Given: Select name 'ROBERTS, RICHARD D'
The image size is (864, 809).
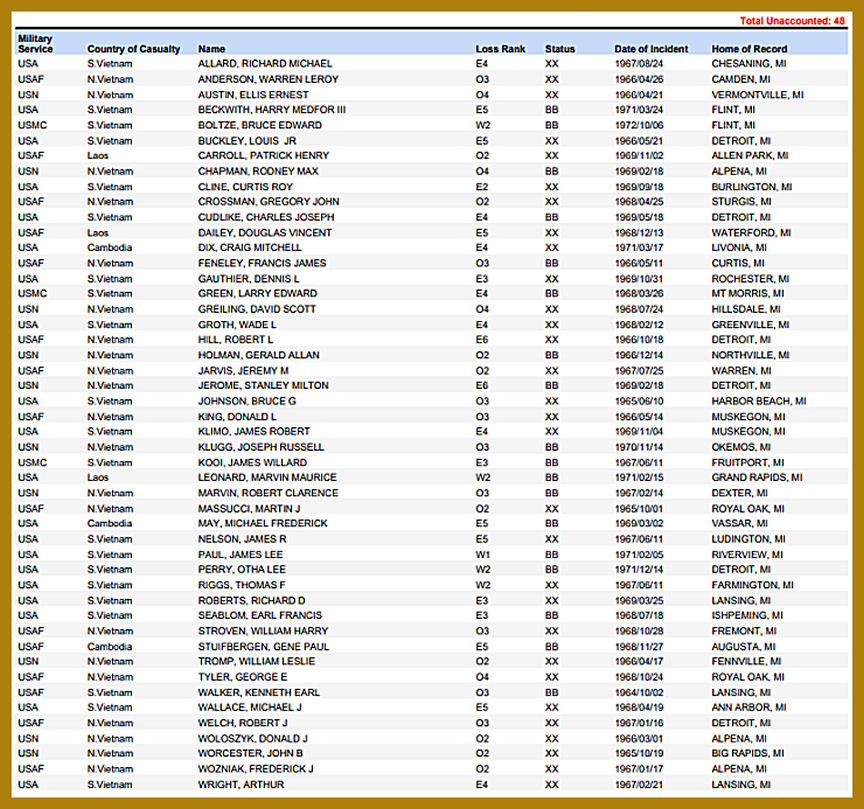Looking at the screenshot, I should tap(252, 601).
